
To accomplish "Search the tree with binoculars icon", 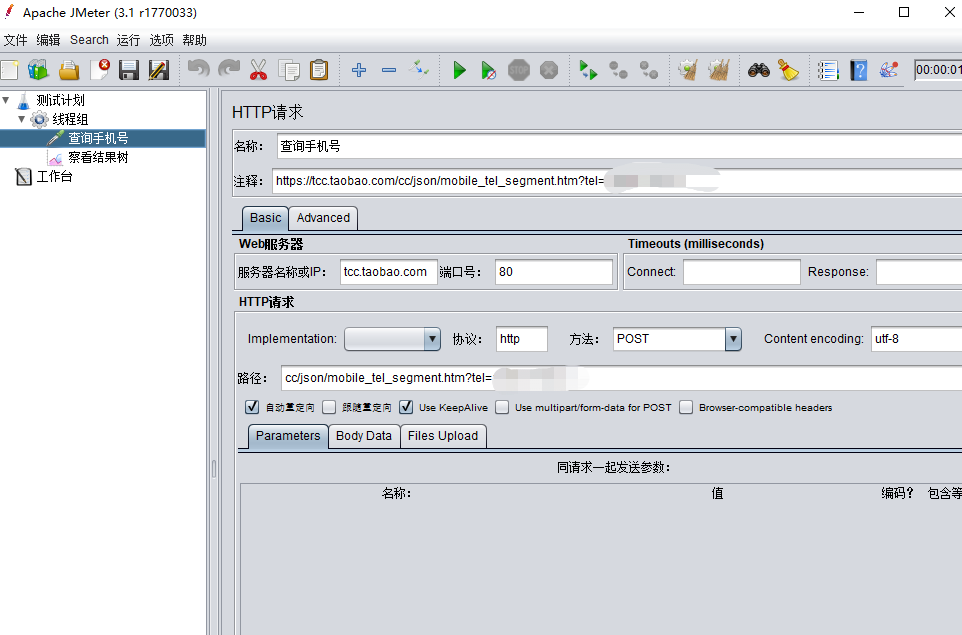I will click(759, 70).
